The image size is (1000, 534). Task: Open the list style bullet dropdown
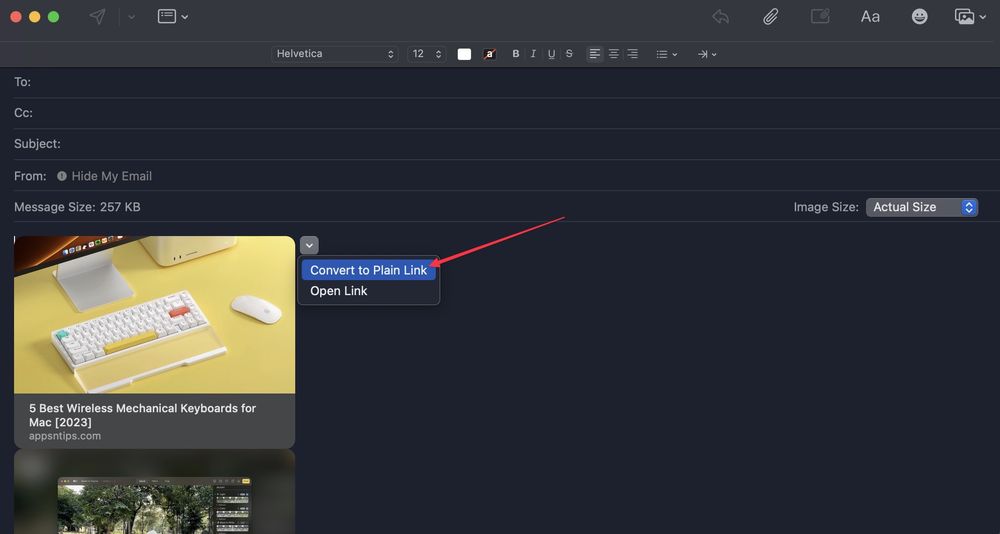point(666,54)
